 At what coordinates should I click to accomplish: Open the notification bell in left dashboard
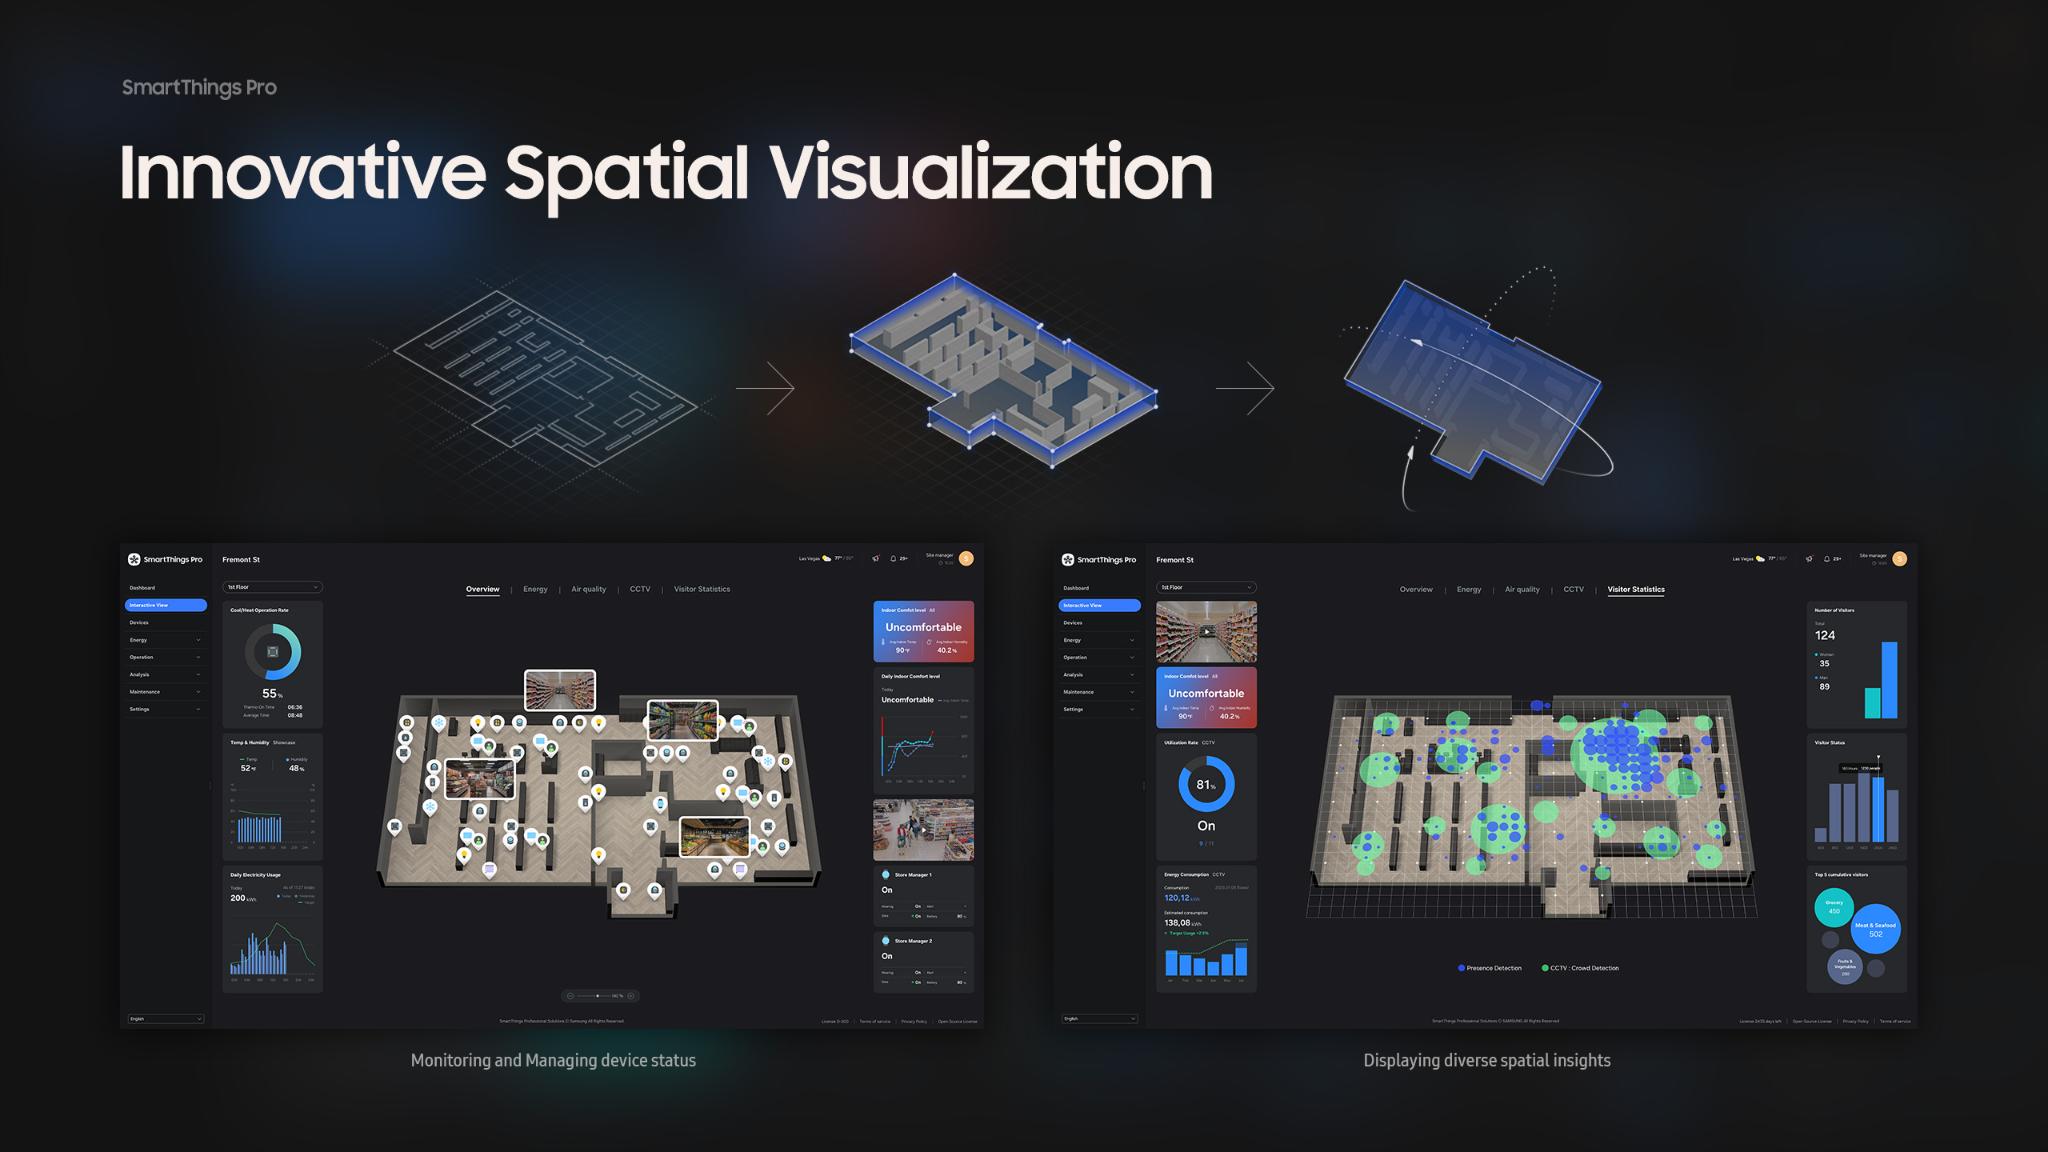click(893, 559)
